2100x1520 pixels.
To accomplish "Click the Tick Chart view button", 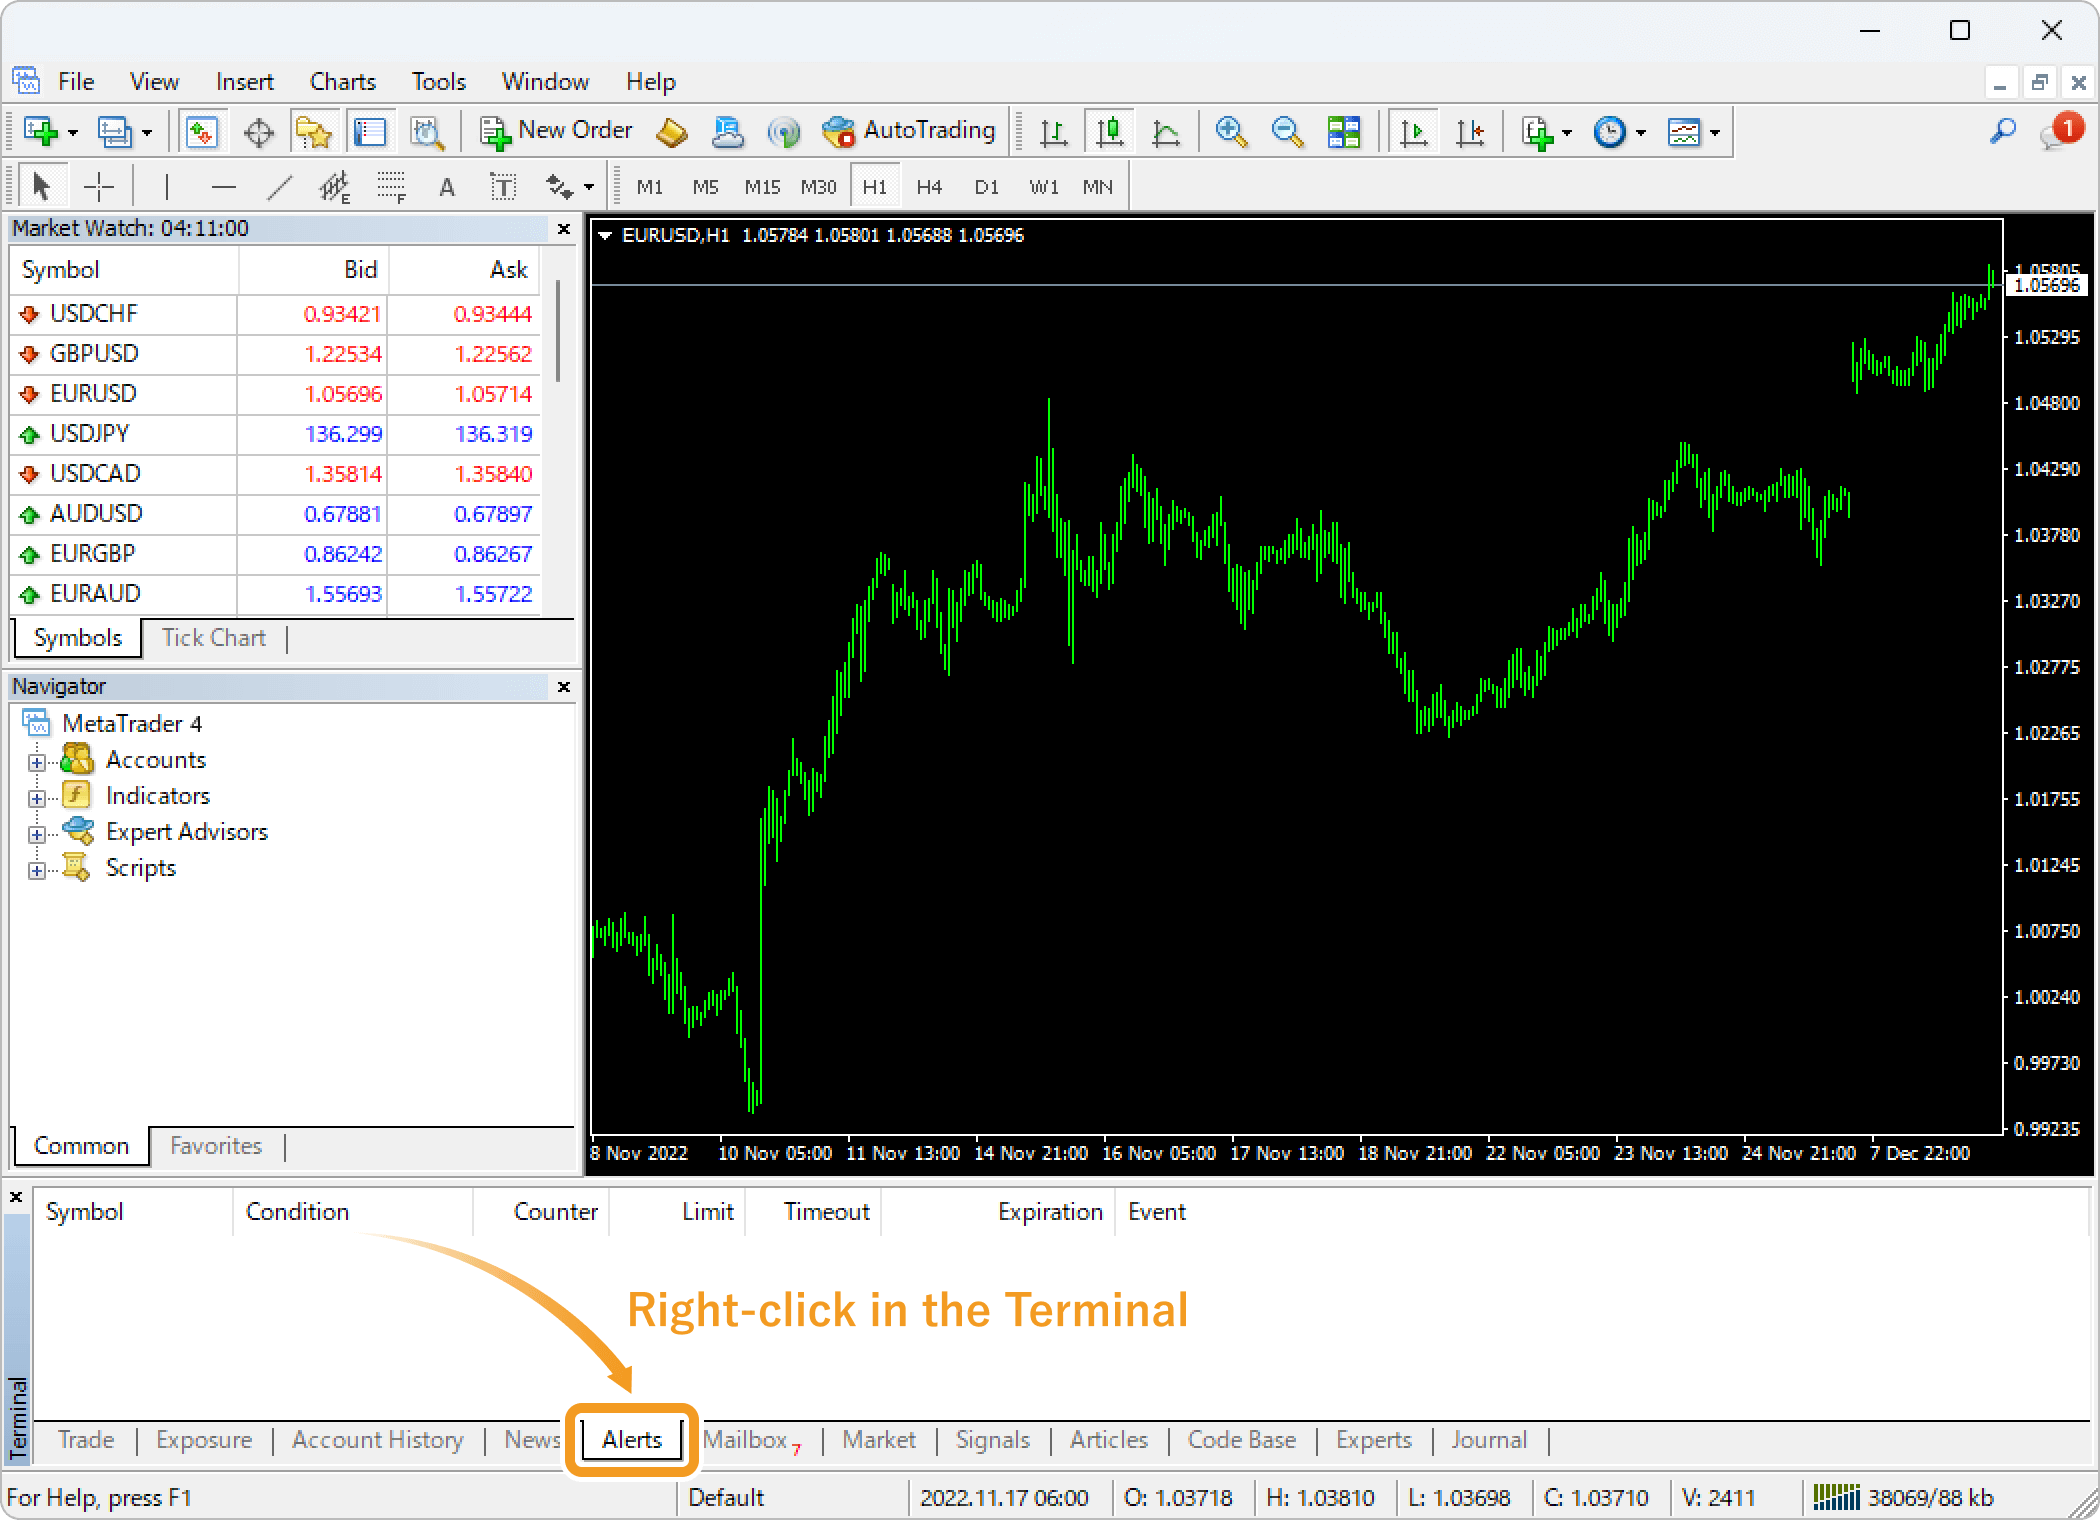I will click(x=210, y=638).
